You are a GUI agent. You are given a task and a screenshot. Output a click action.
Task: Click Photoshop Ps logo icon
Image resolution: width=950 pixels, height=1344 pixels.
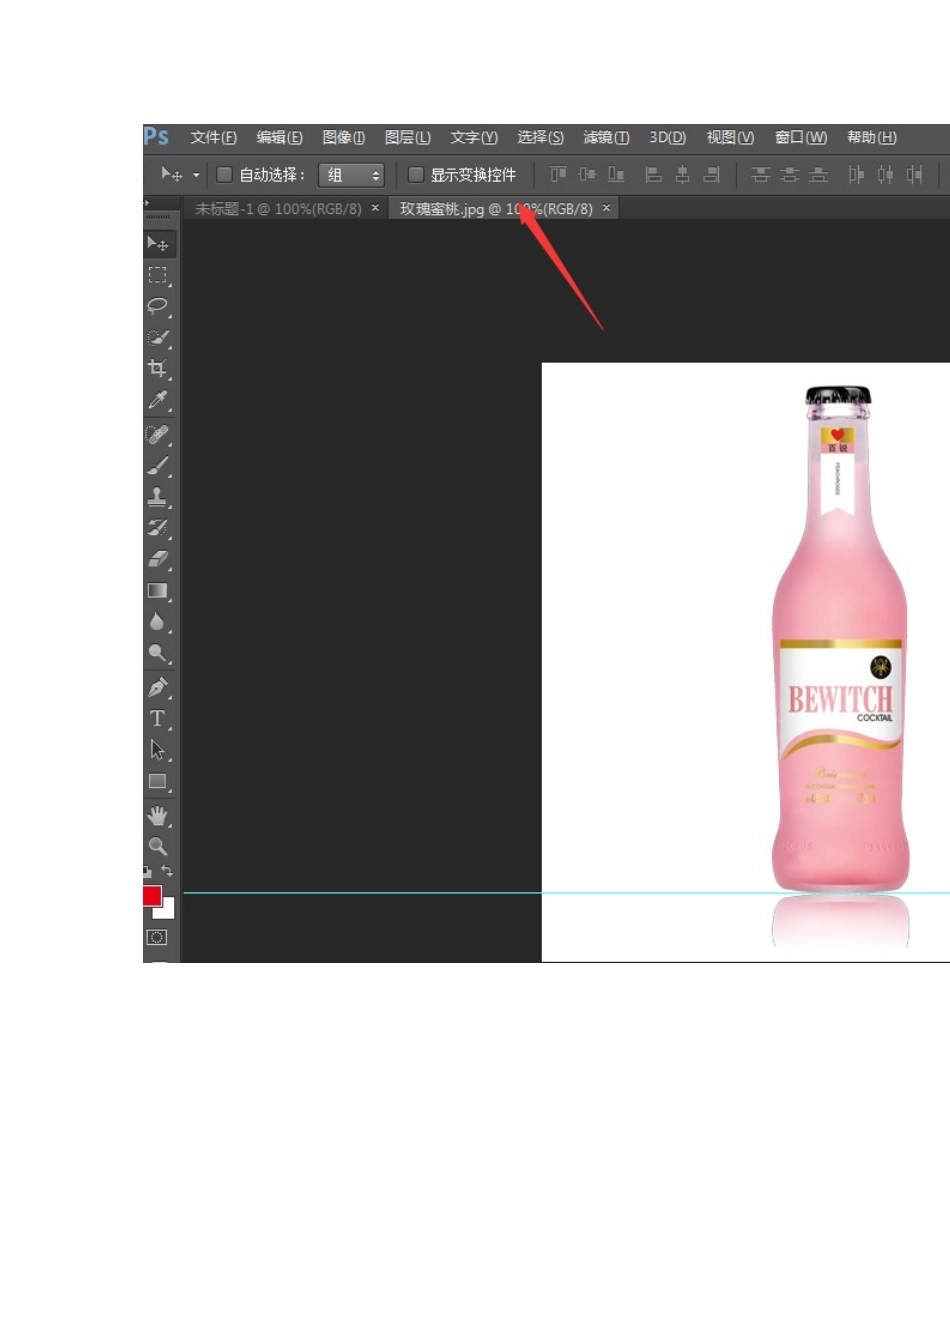pos(156,137)
